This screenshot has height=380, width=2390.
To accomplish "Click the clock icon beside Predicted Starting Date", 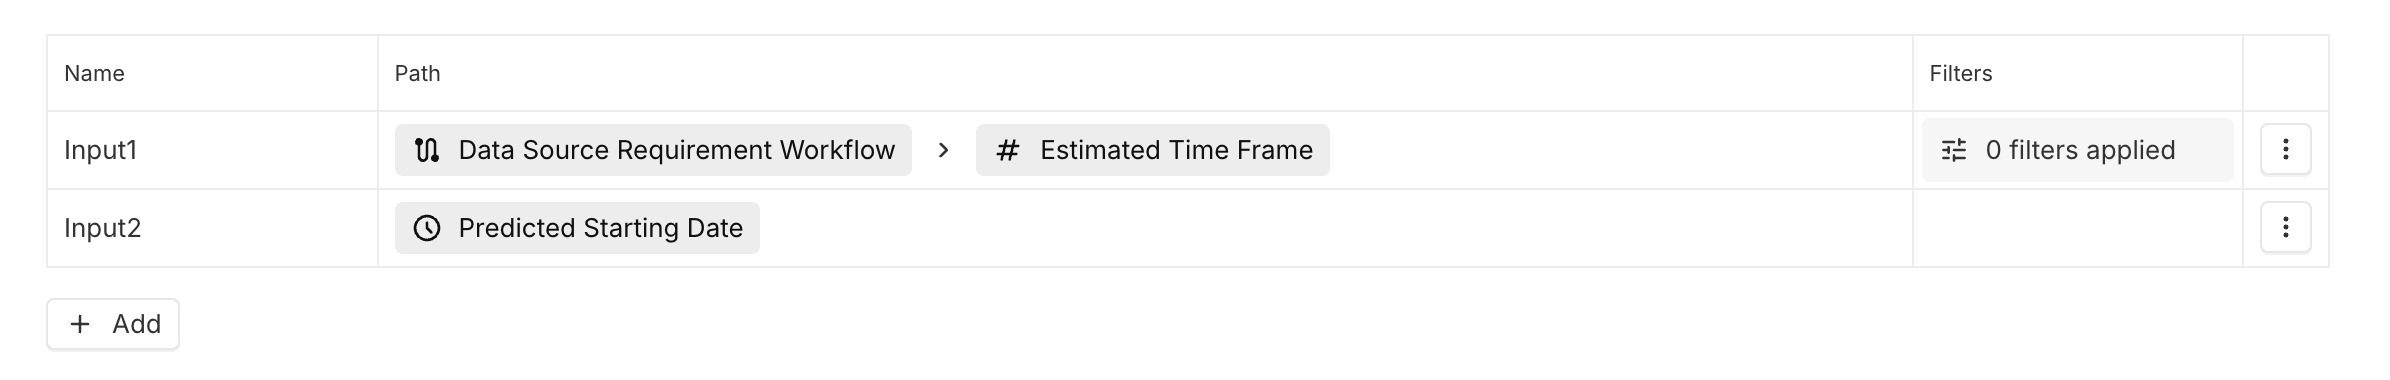I will pos(427,228).
